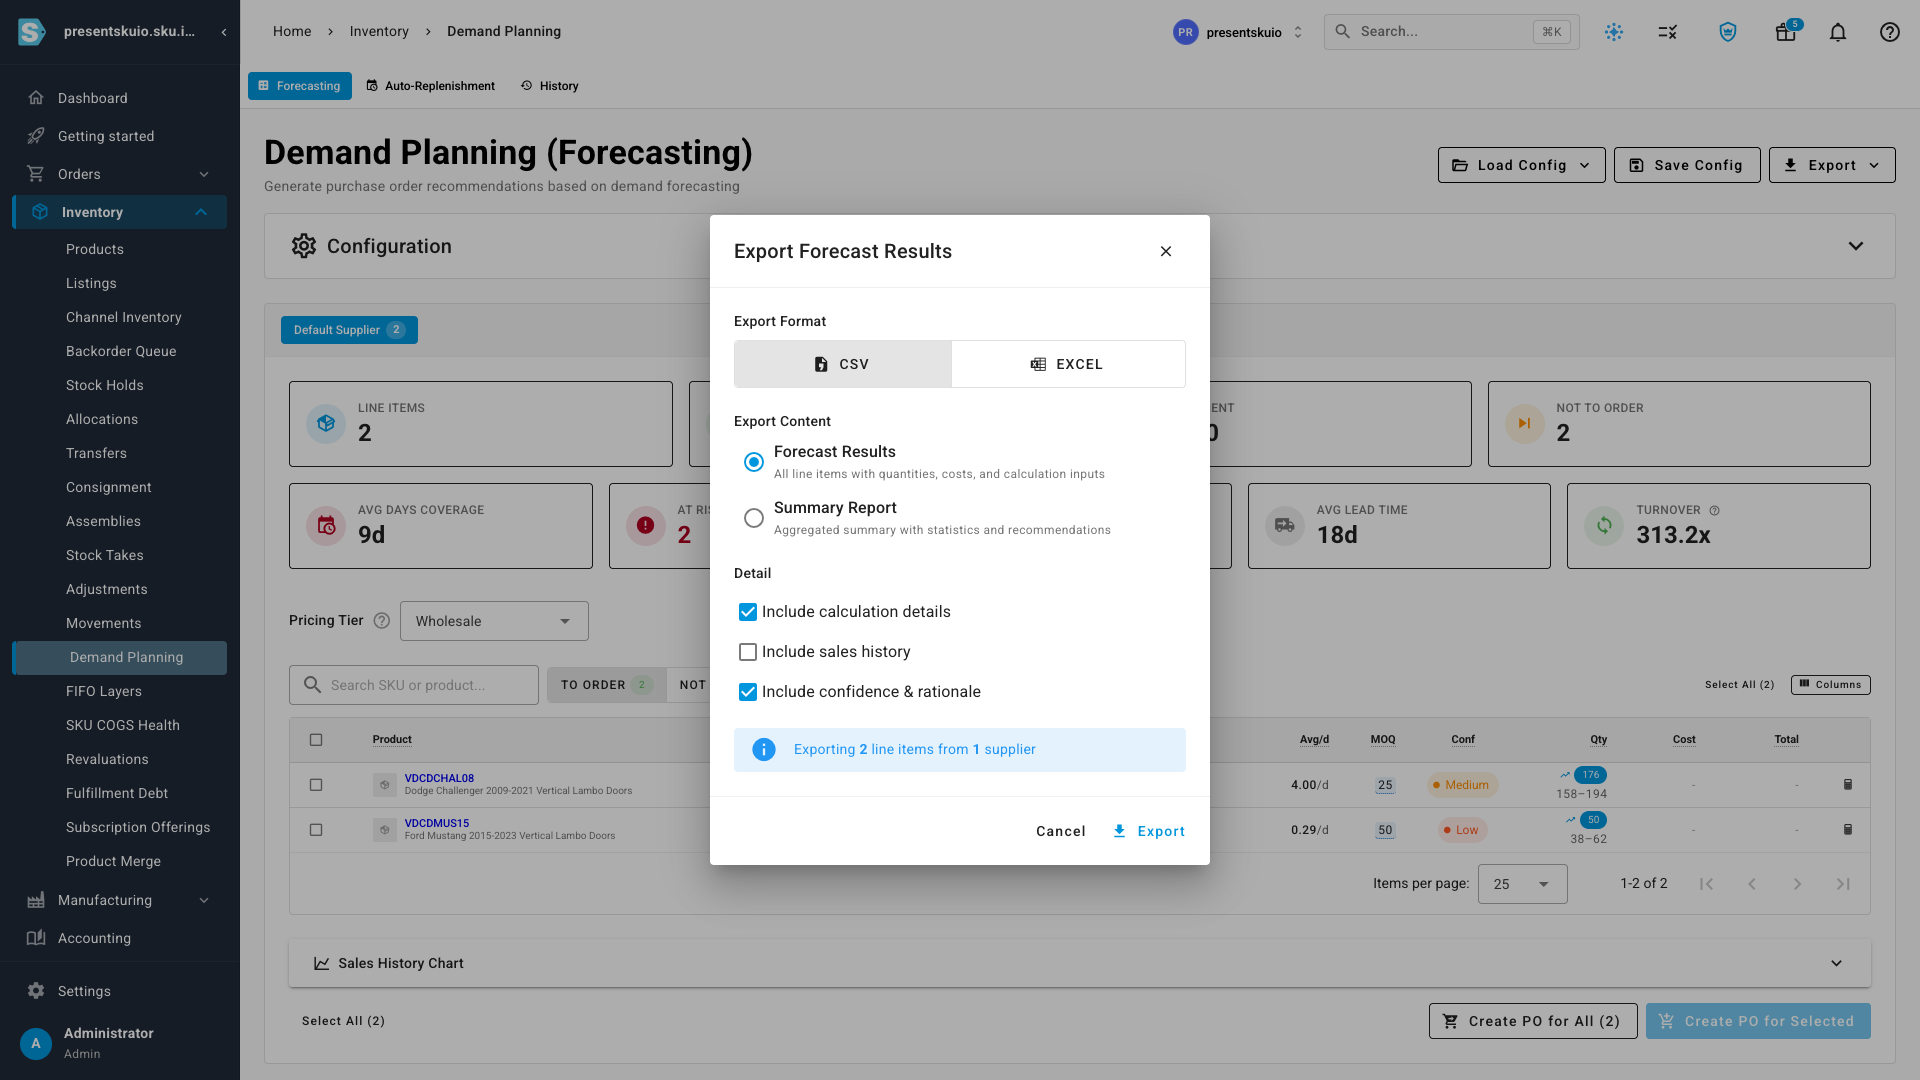Viewport: 1920px width, 1080px height.
Task: Toggle the table header select-all checkbox
Action: point(316,740)
